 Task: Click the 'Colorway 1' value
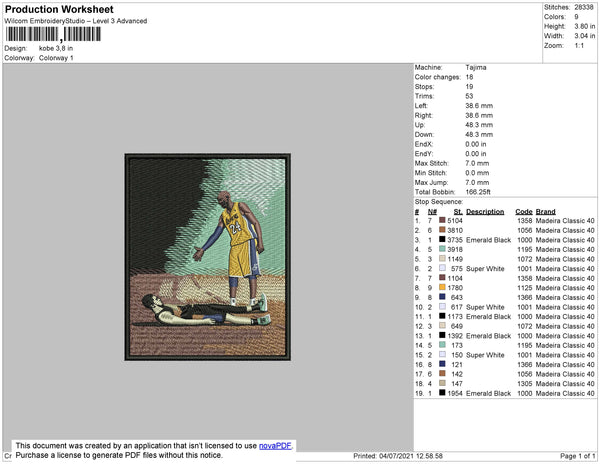coord(56,58)
